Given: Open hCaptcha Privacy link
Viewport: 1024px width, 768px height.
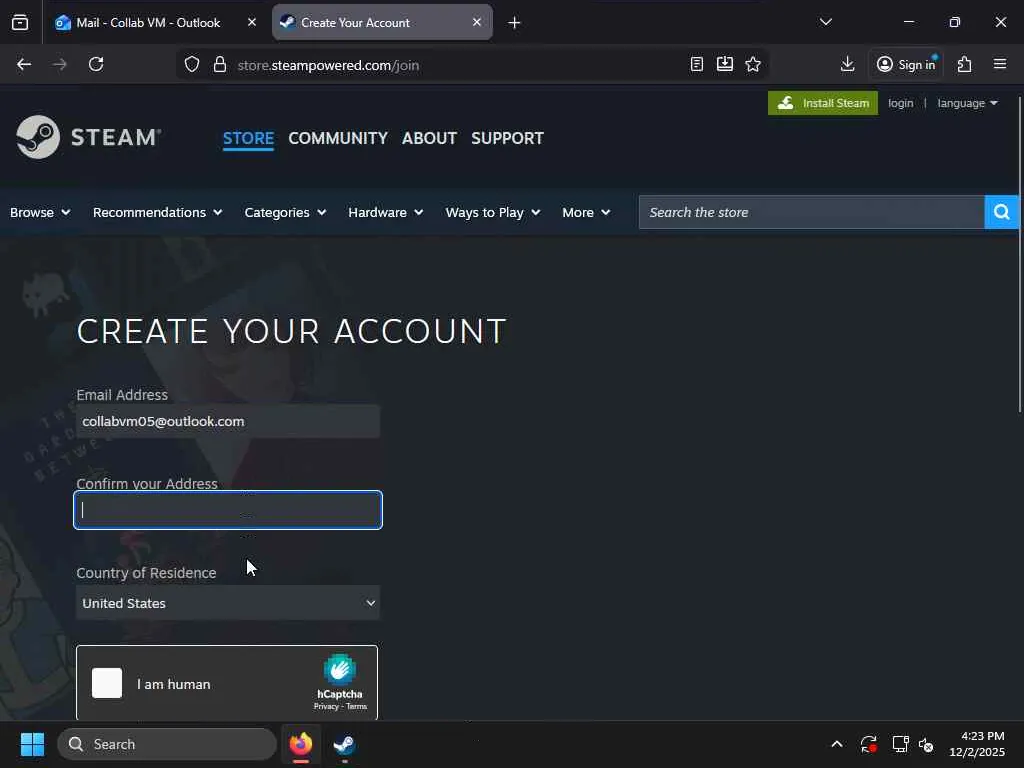Looking at the screenshot, I should pyautogui.click(x=326, y=707).
